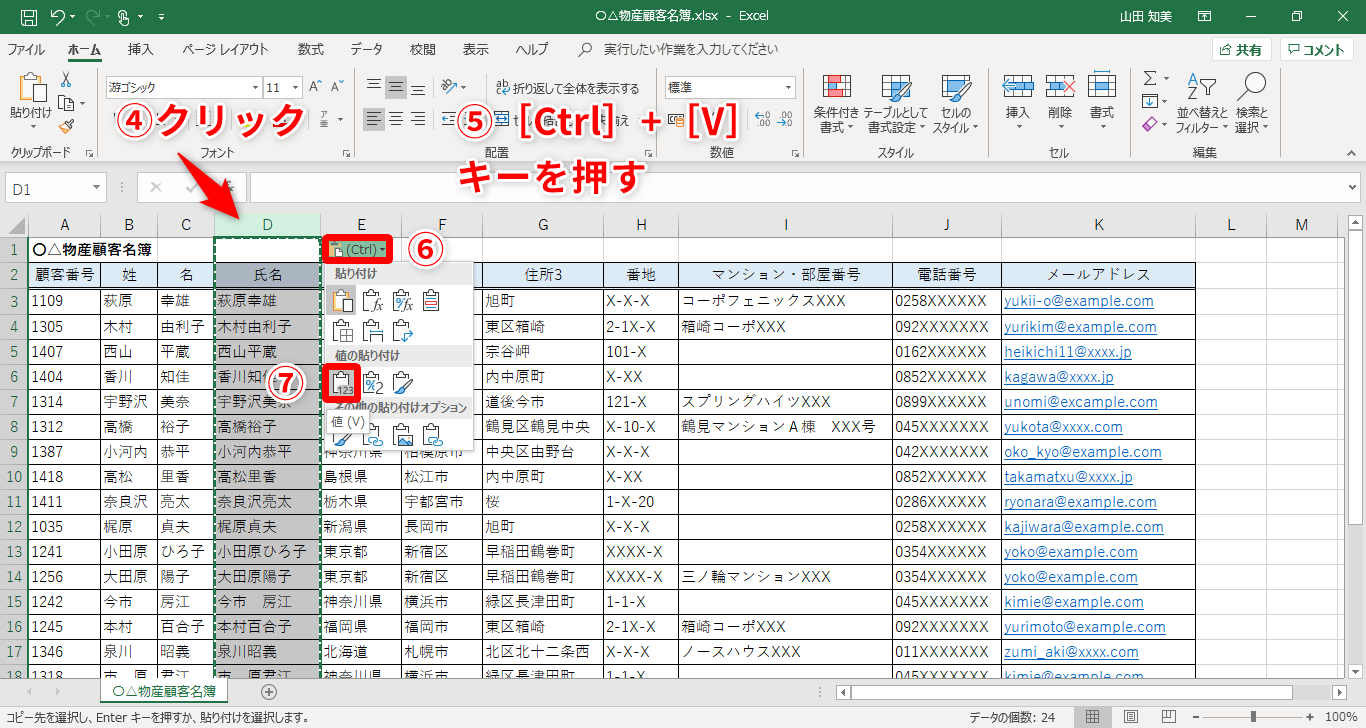Open the number format dropdown (標準)
This screenshot has width=1366, height=728.
click(788, 87)
